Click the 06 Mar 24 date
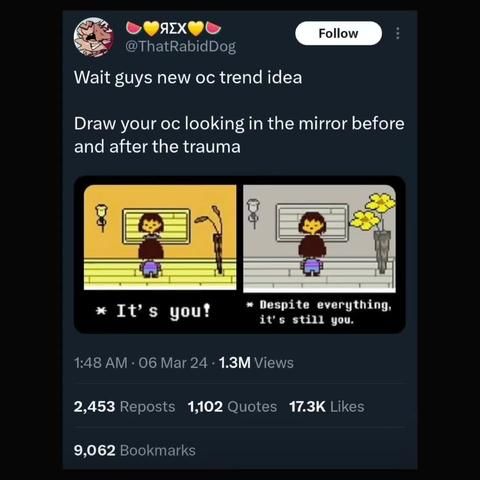This screenshot has width=480, height=480. point(173,363)
